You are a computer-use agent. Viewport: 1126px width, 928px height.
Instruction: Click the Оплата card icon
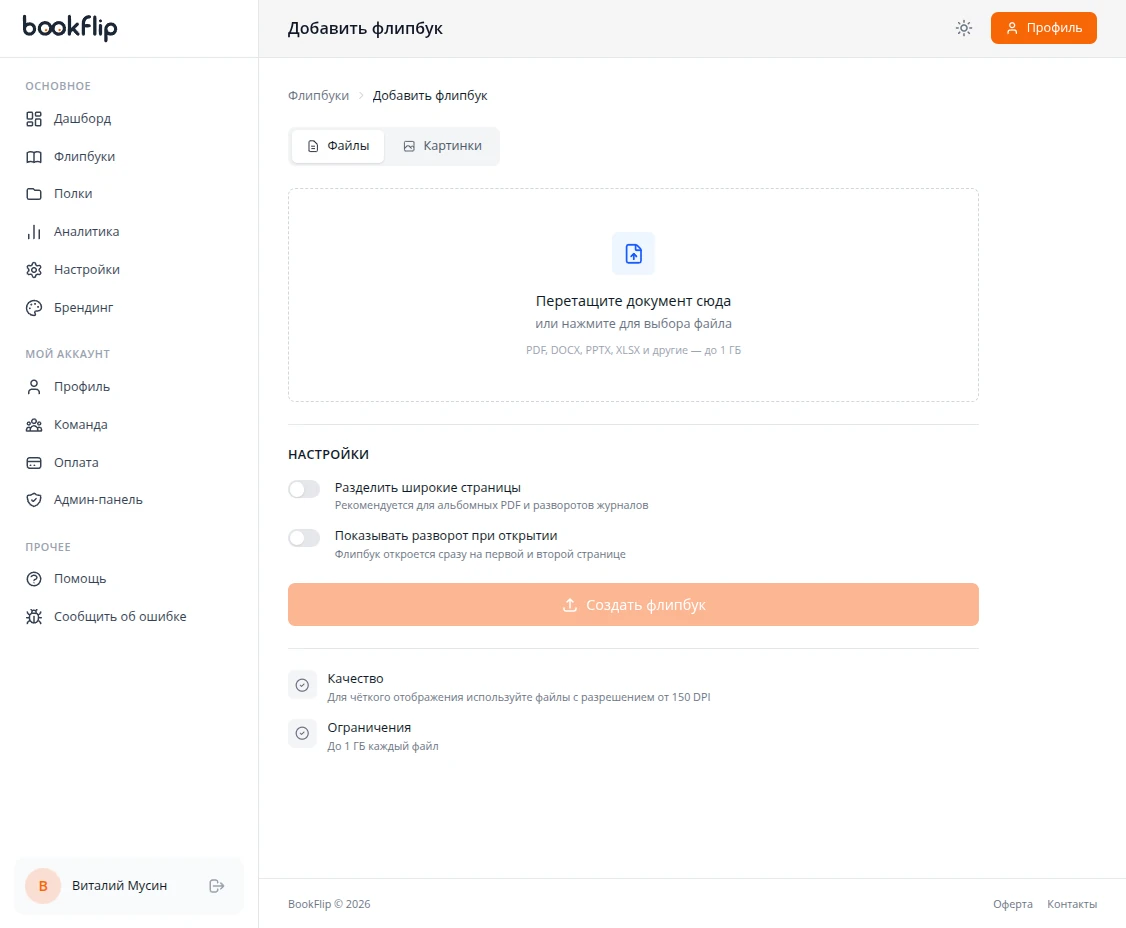click(34, 463)
